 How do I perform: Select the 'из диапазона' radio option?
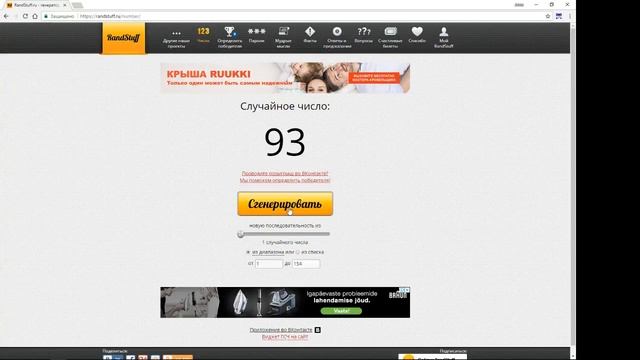[248, 252]
